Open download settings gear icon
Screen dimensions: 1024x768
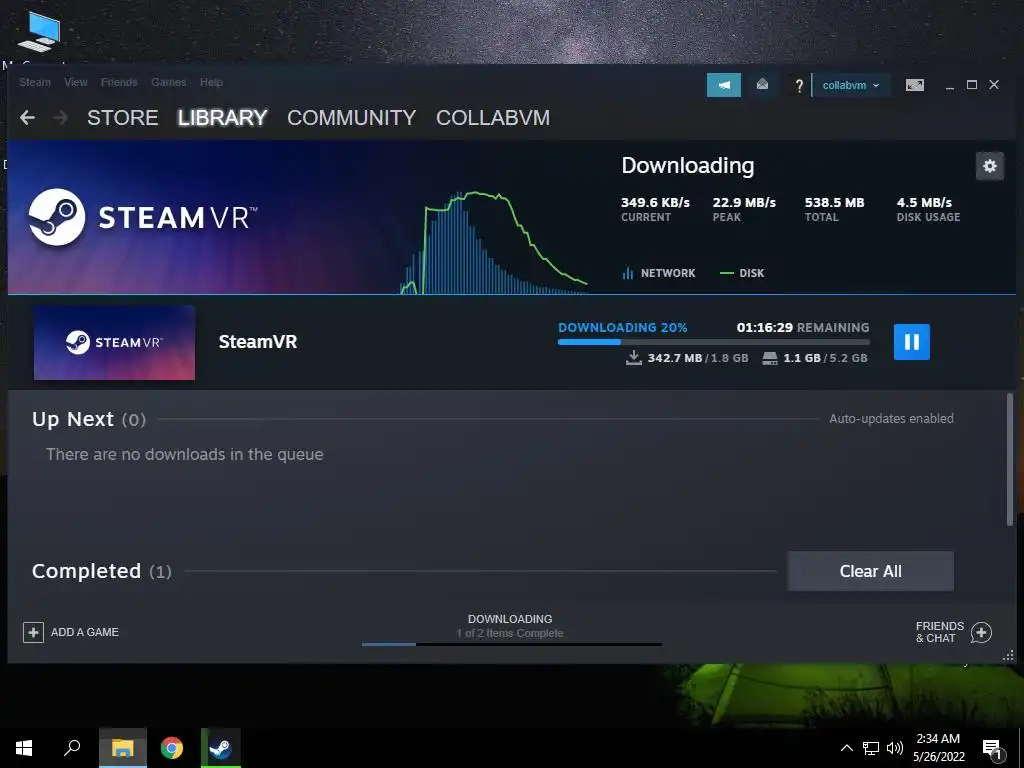click(989, 166)
